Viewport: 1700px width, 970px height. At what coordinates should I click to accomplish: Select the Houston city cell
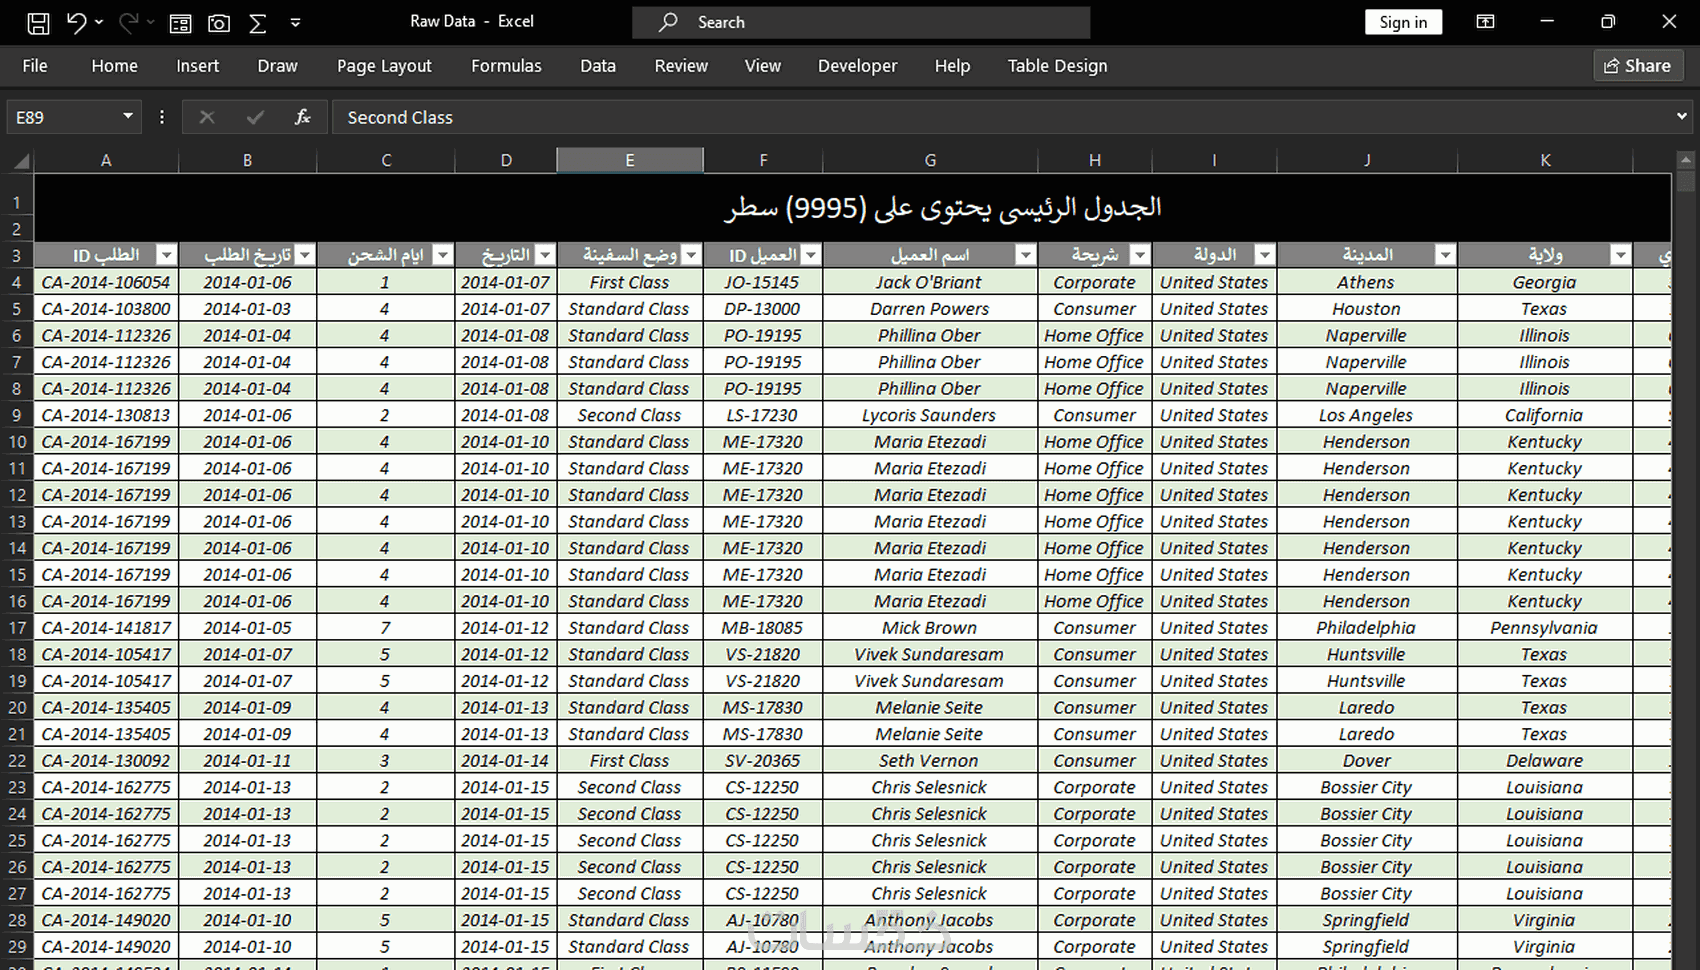pos(1366,309)
